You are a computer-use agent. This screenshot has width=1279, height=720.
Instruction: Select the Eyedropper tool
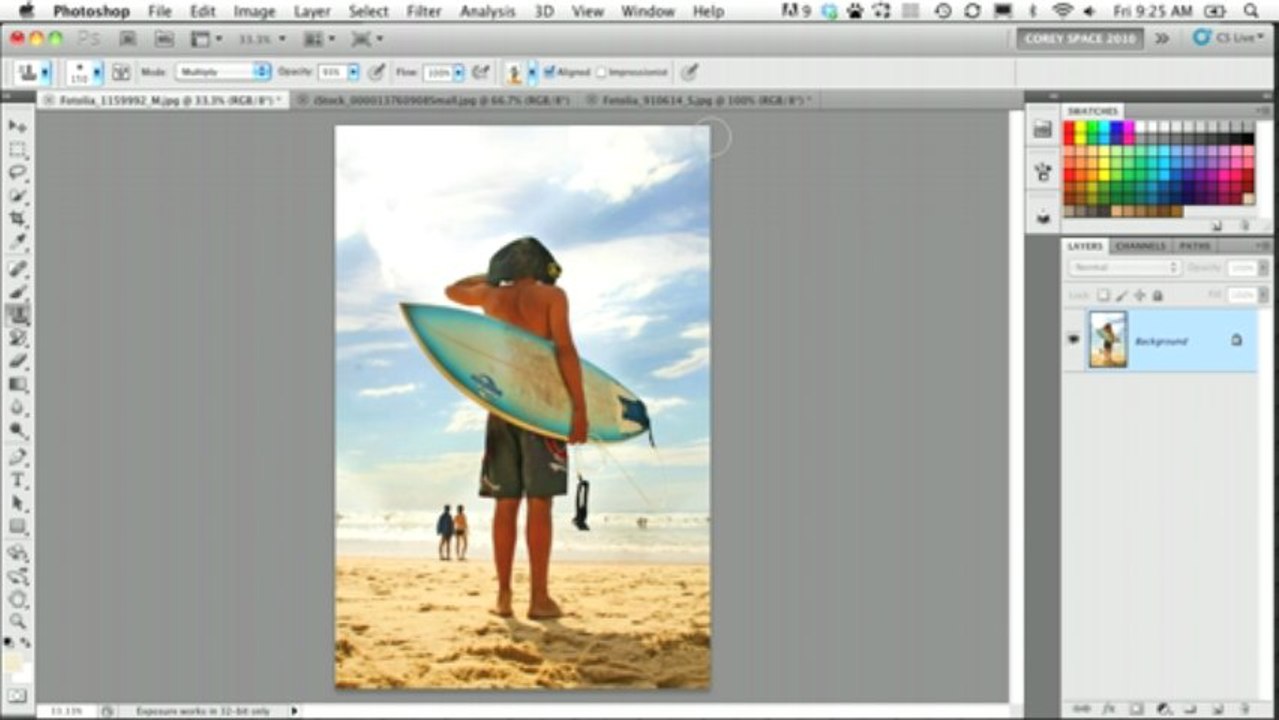tap(18, 242)
